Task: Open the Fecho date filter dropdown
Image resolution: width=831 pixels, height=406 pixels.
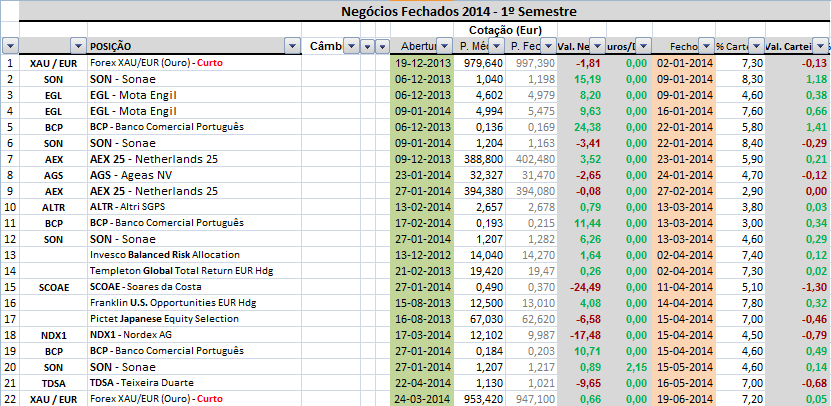Action: [x=706, y=47]
